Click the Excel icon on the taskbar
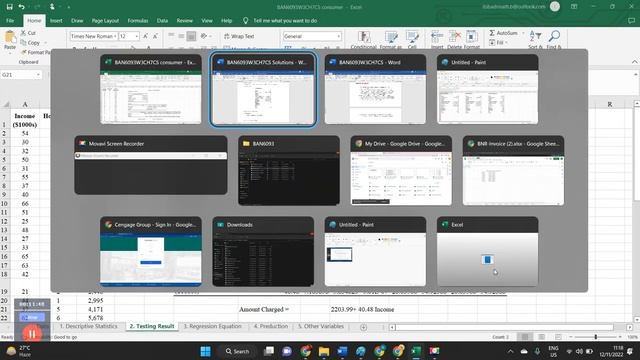This screenshot has width=640, height=360. coord(416,351)
